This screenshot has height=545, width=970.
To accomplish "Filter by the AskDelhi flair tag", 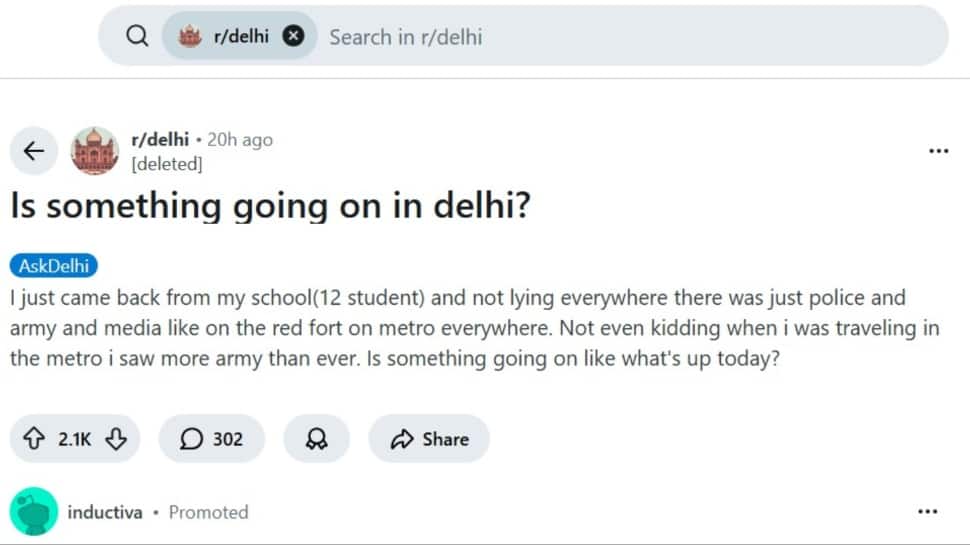I will tap(54, 266).
